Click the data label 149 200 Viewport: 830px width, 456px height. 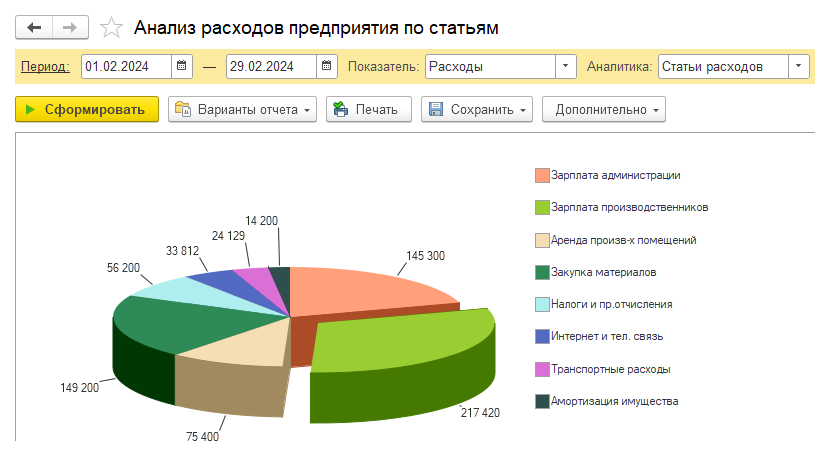coord(79,388)
